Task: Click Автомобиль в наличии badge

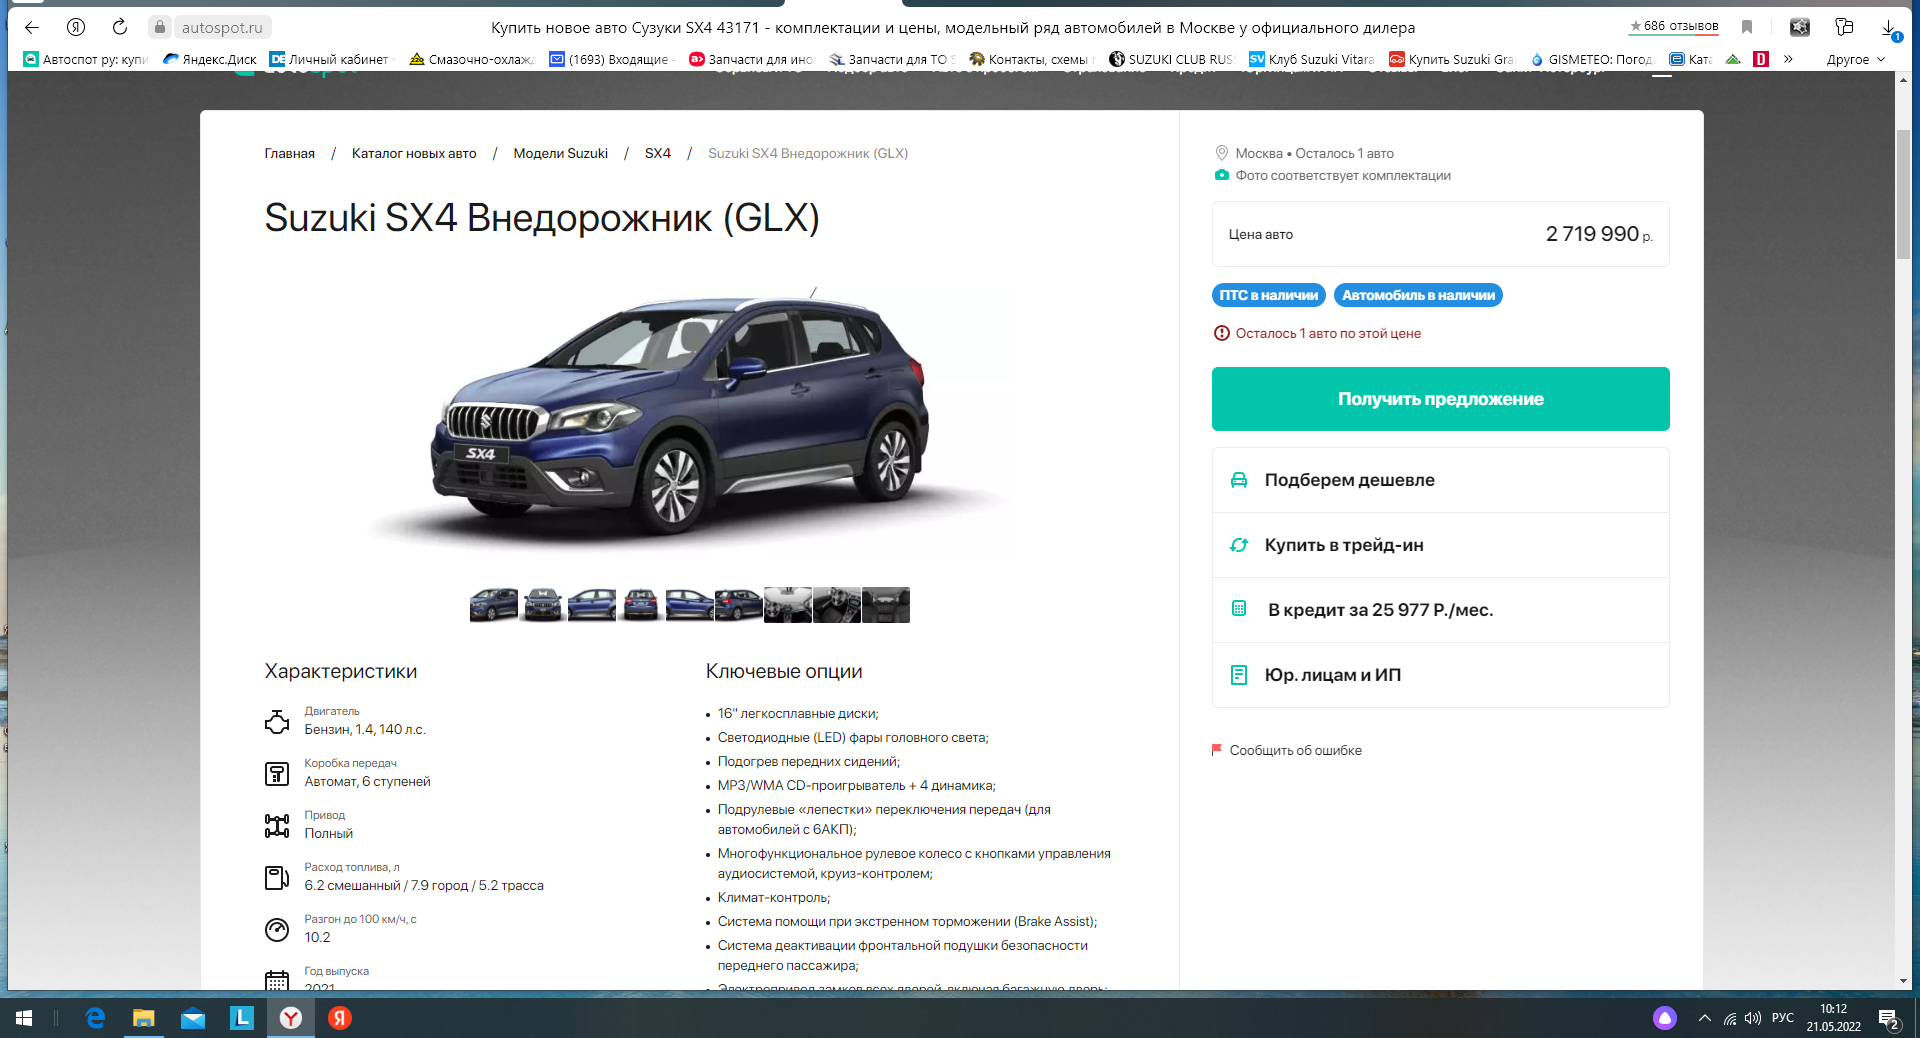Action: click(1418, 295)
